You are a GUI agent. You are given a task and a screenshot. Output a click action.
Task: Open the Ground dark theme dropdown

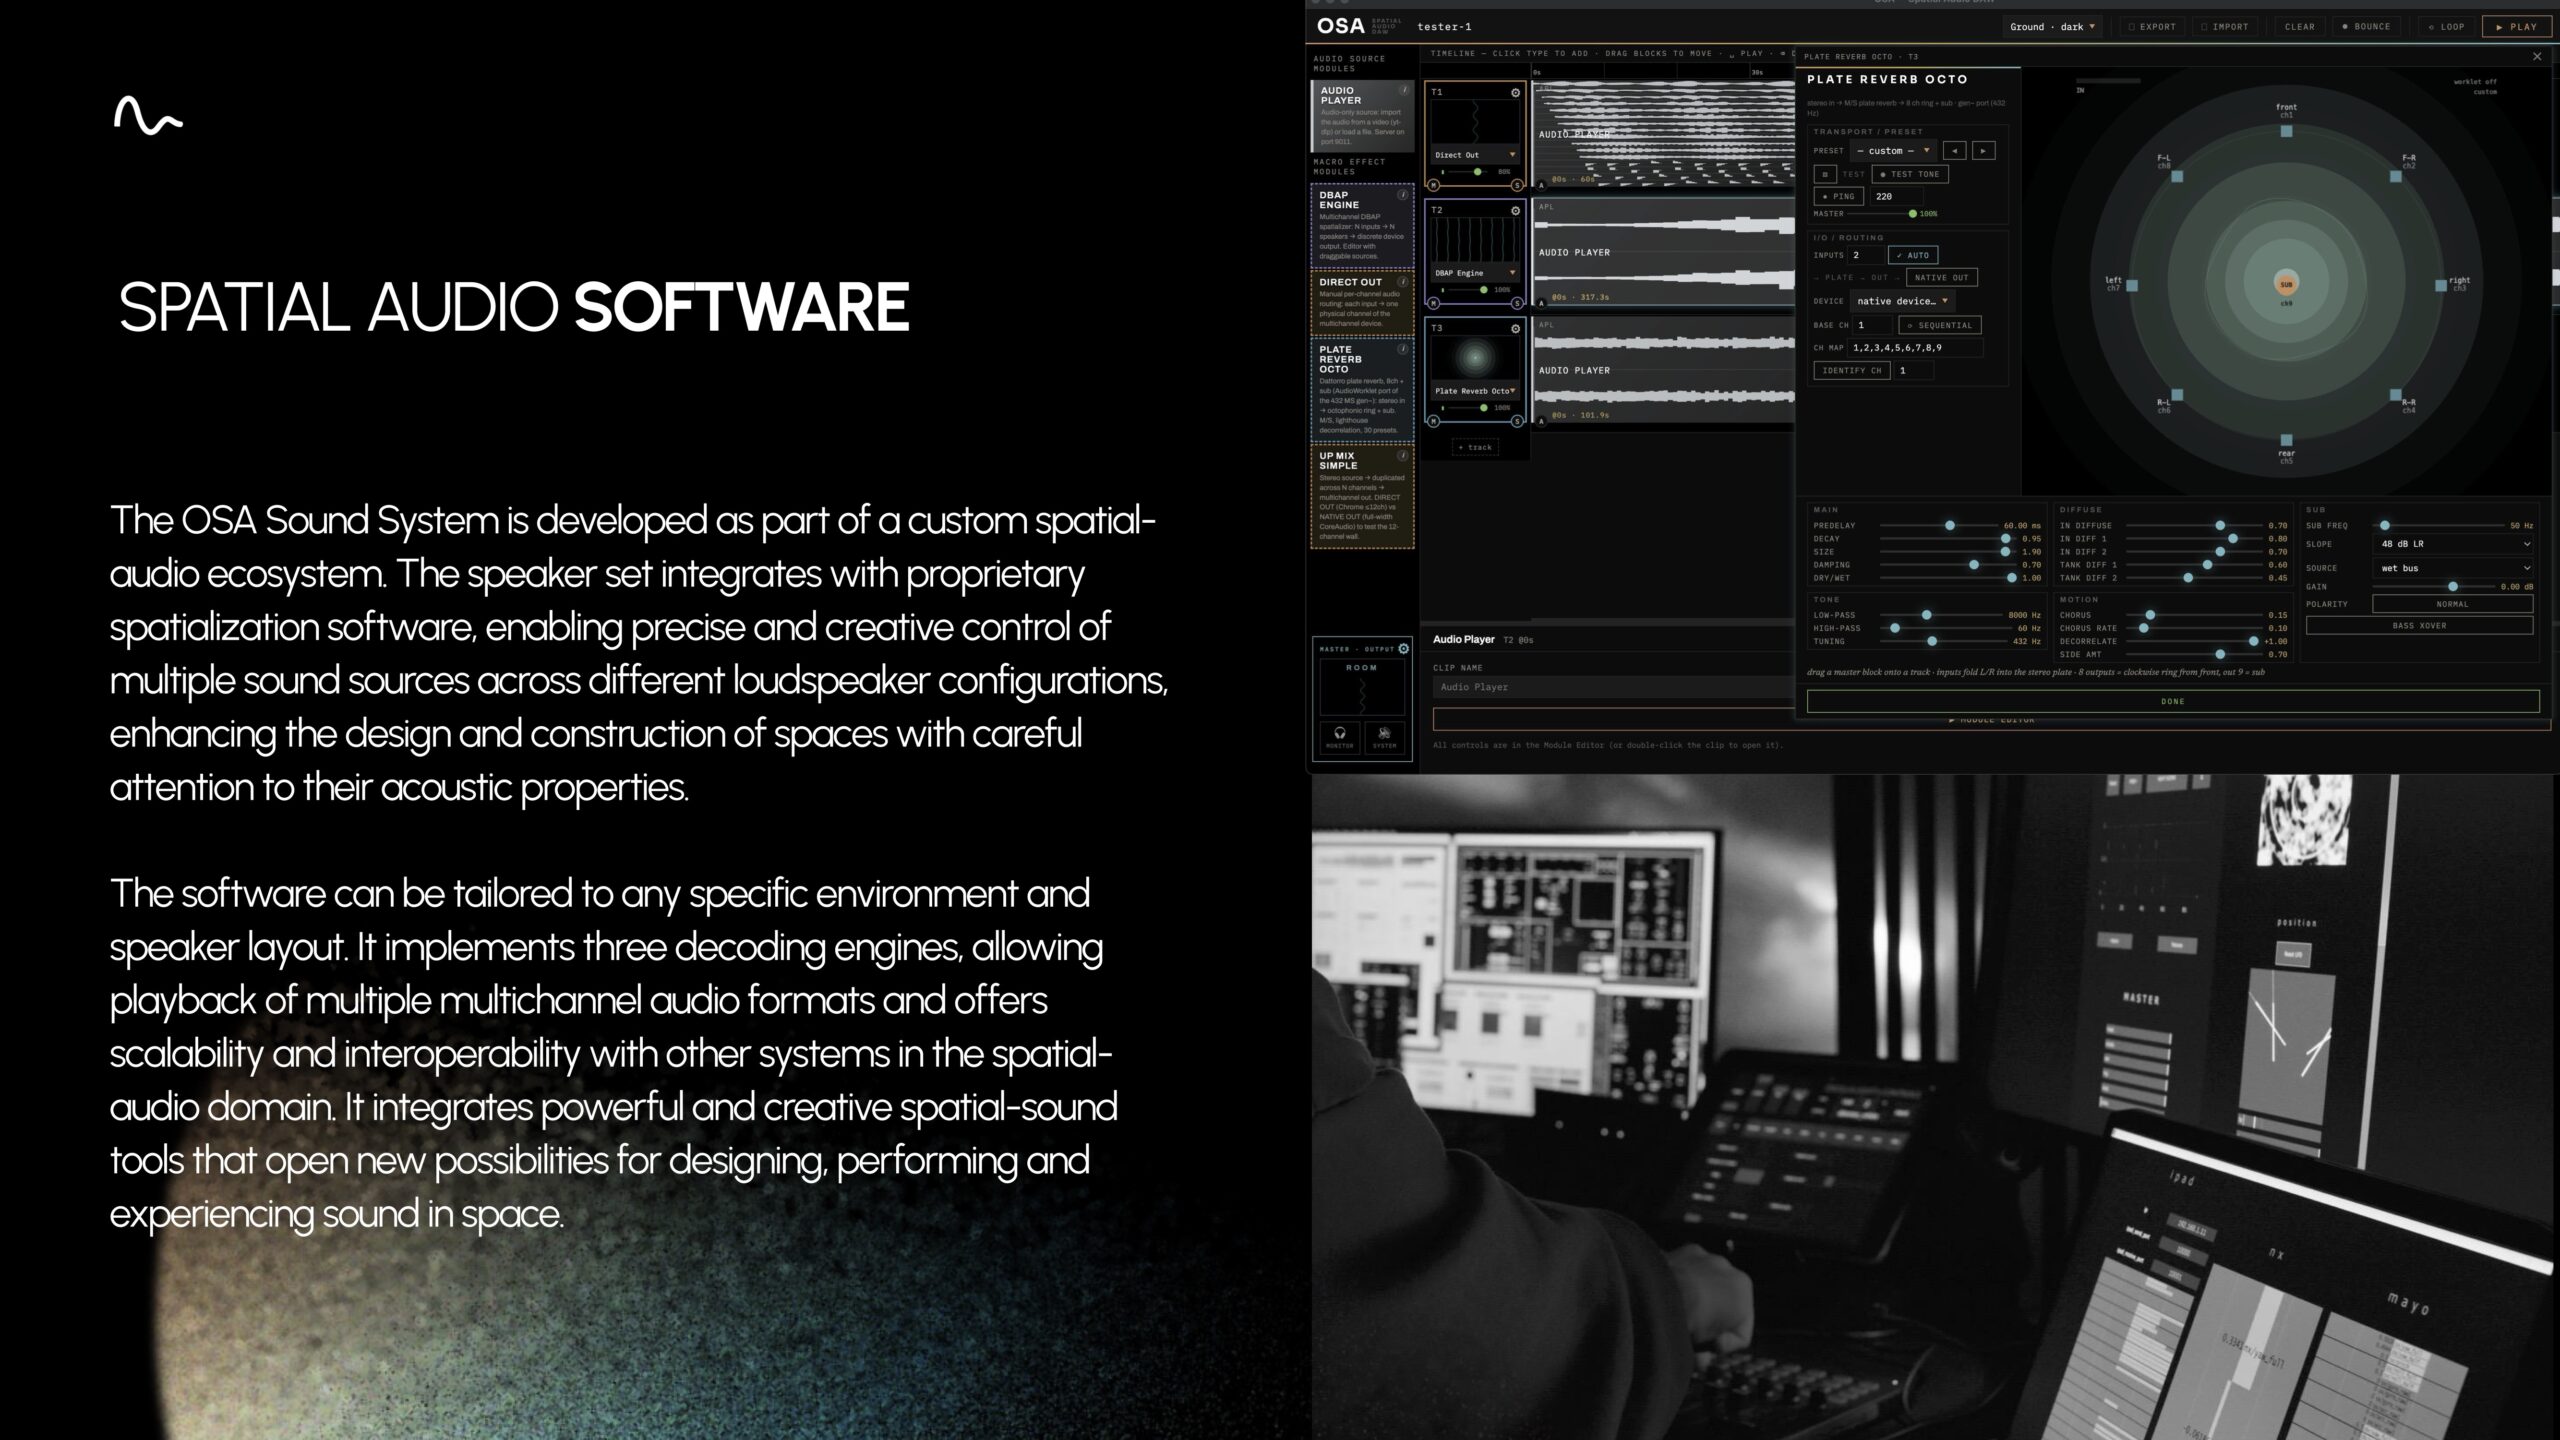pyautogui.click(x=2053, y=27)
